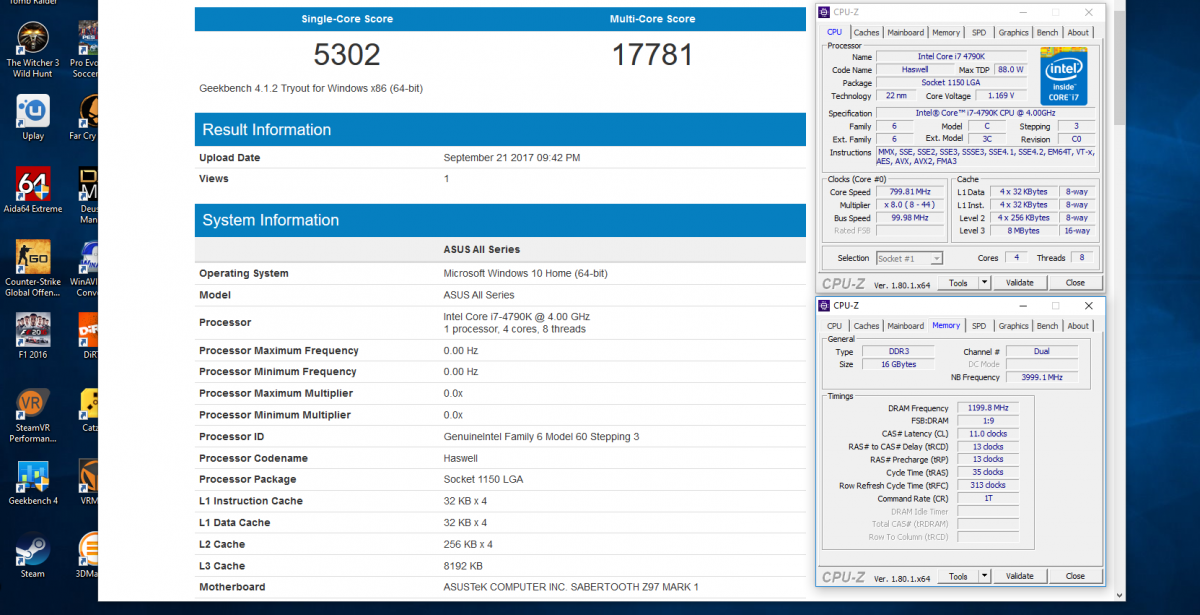The image size is (1200, 615).
Task: Launch Aida64 Extreme from the desktop
Action: (x=33, y=191)
